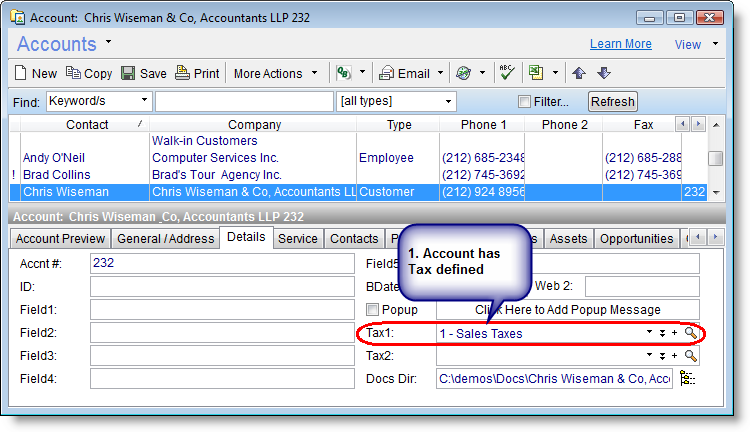Screen dimensions: 750x432
Task: Save the account with the Save icon
Action: [128, 73]
